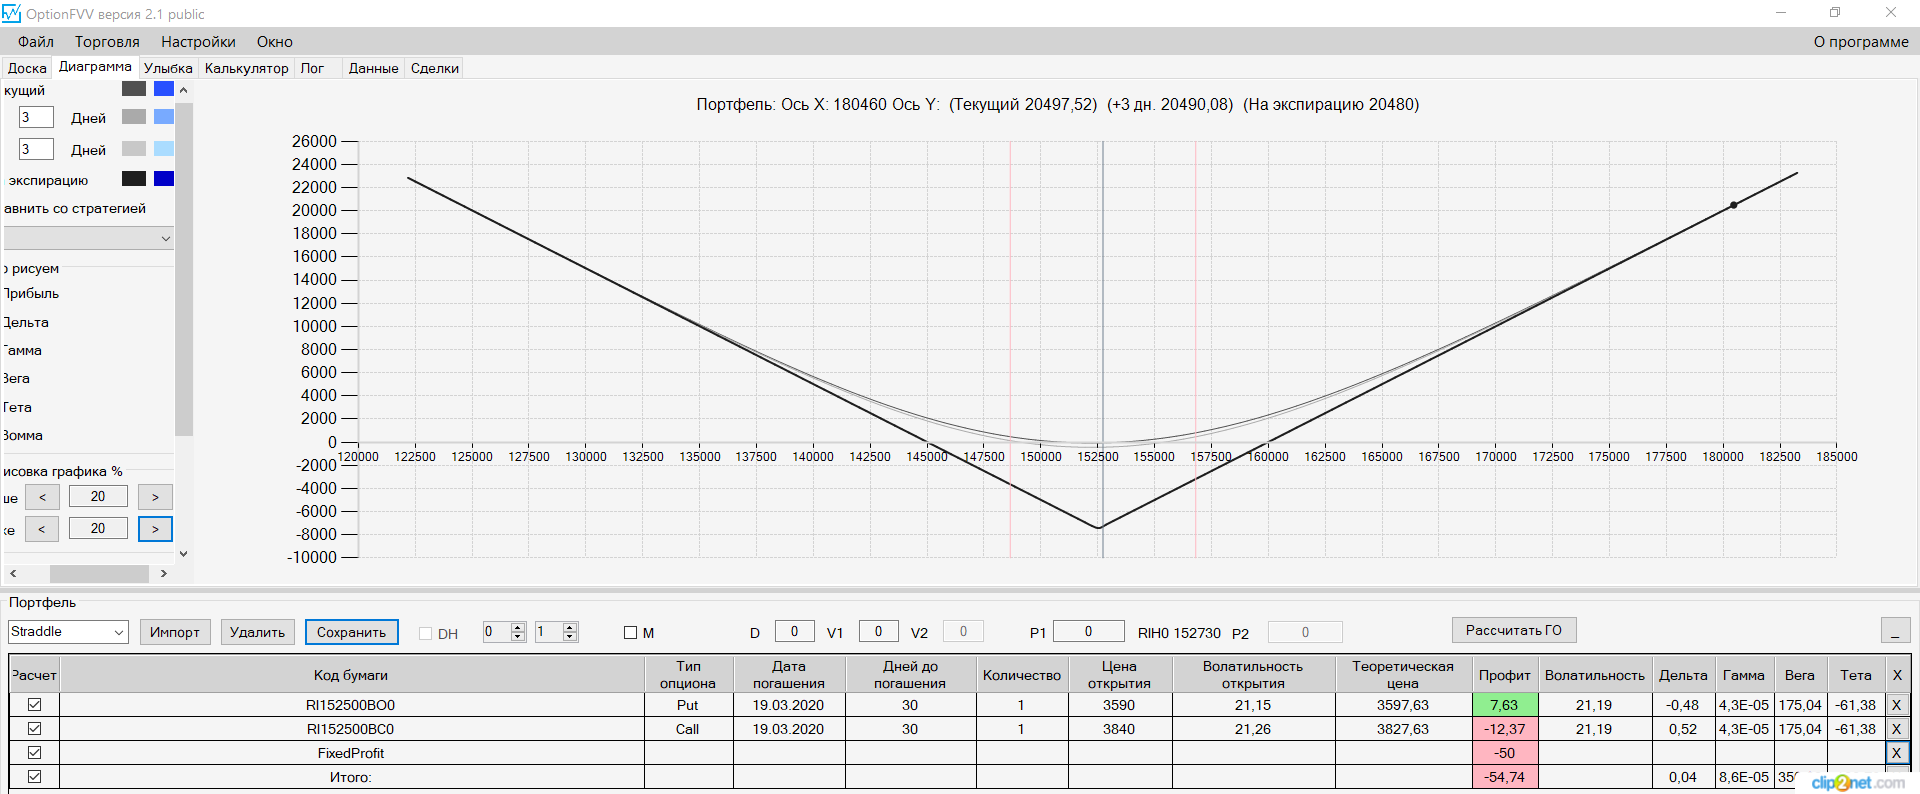Switch to the Калькулятор tab
The height and width of the screenshot is (794, 1920).
[x=246, y=68]
